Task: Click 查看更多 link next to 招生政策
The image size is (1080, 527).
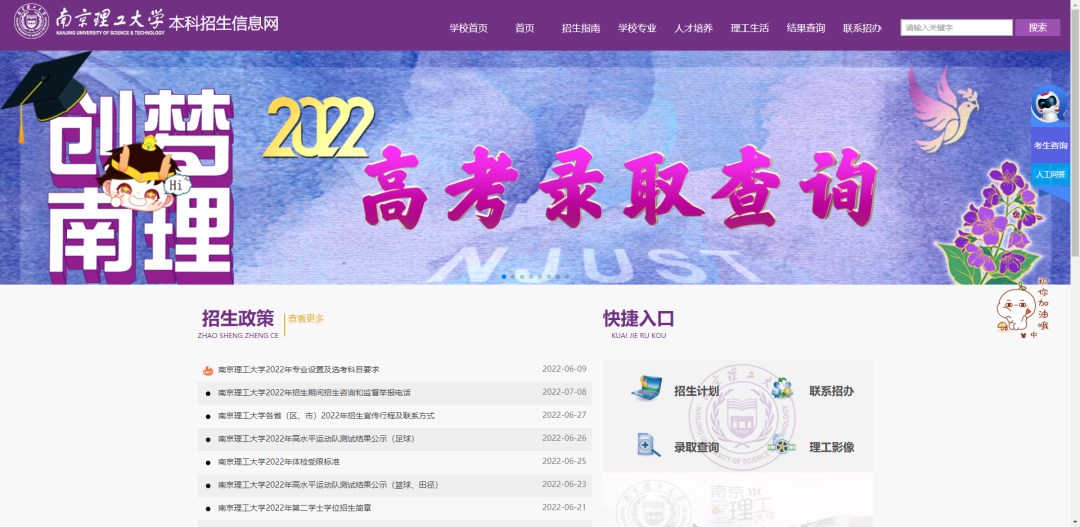Action: click(306, 319)
